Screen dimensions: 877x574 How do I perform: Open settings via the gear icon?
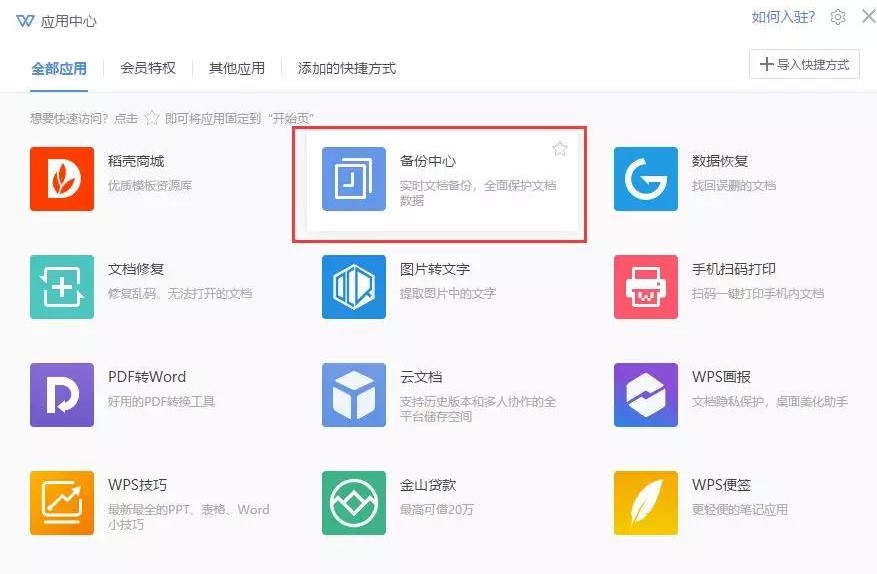tap(838, 17)
